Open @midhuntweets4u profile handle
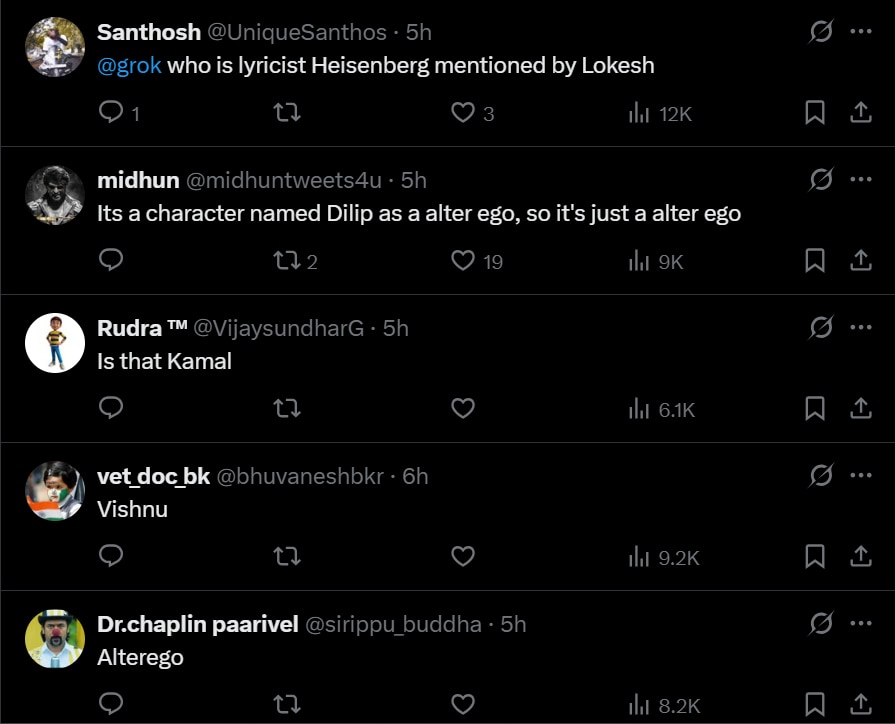This screenshot has width=895, height=724. [x=284, y=180]
